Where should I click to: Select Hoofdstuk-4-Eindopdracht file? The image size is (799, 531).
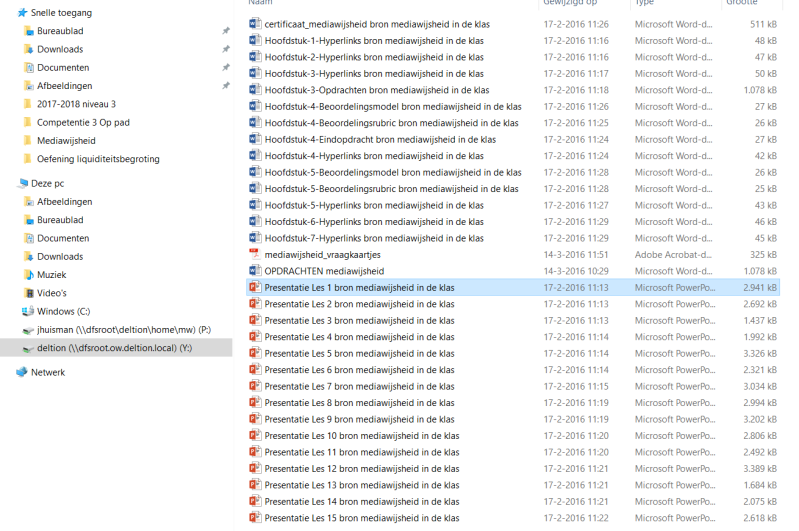pos(380,140)
